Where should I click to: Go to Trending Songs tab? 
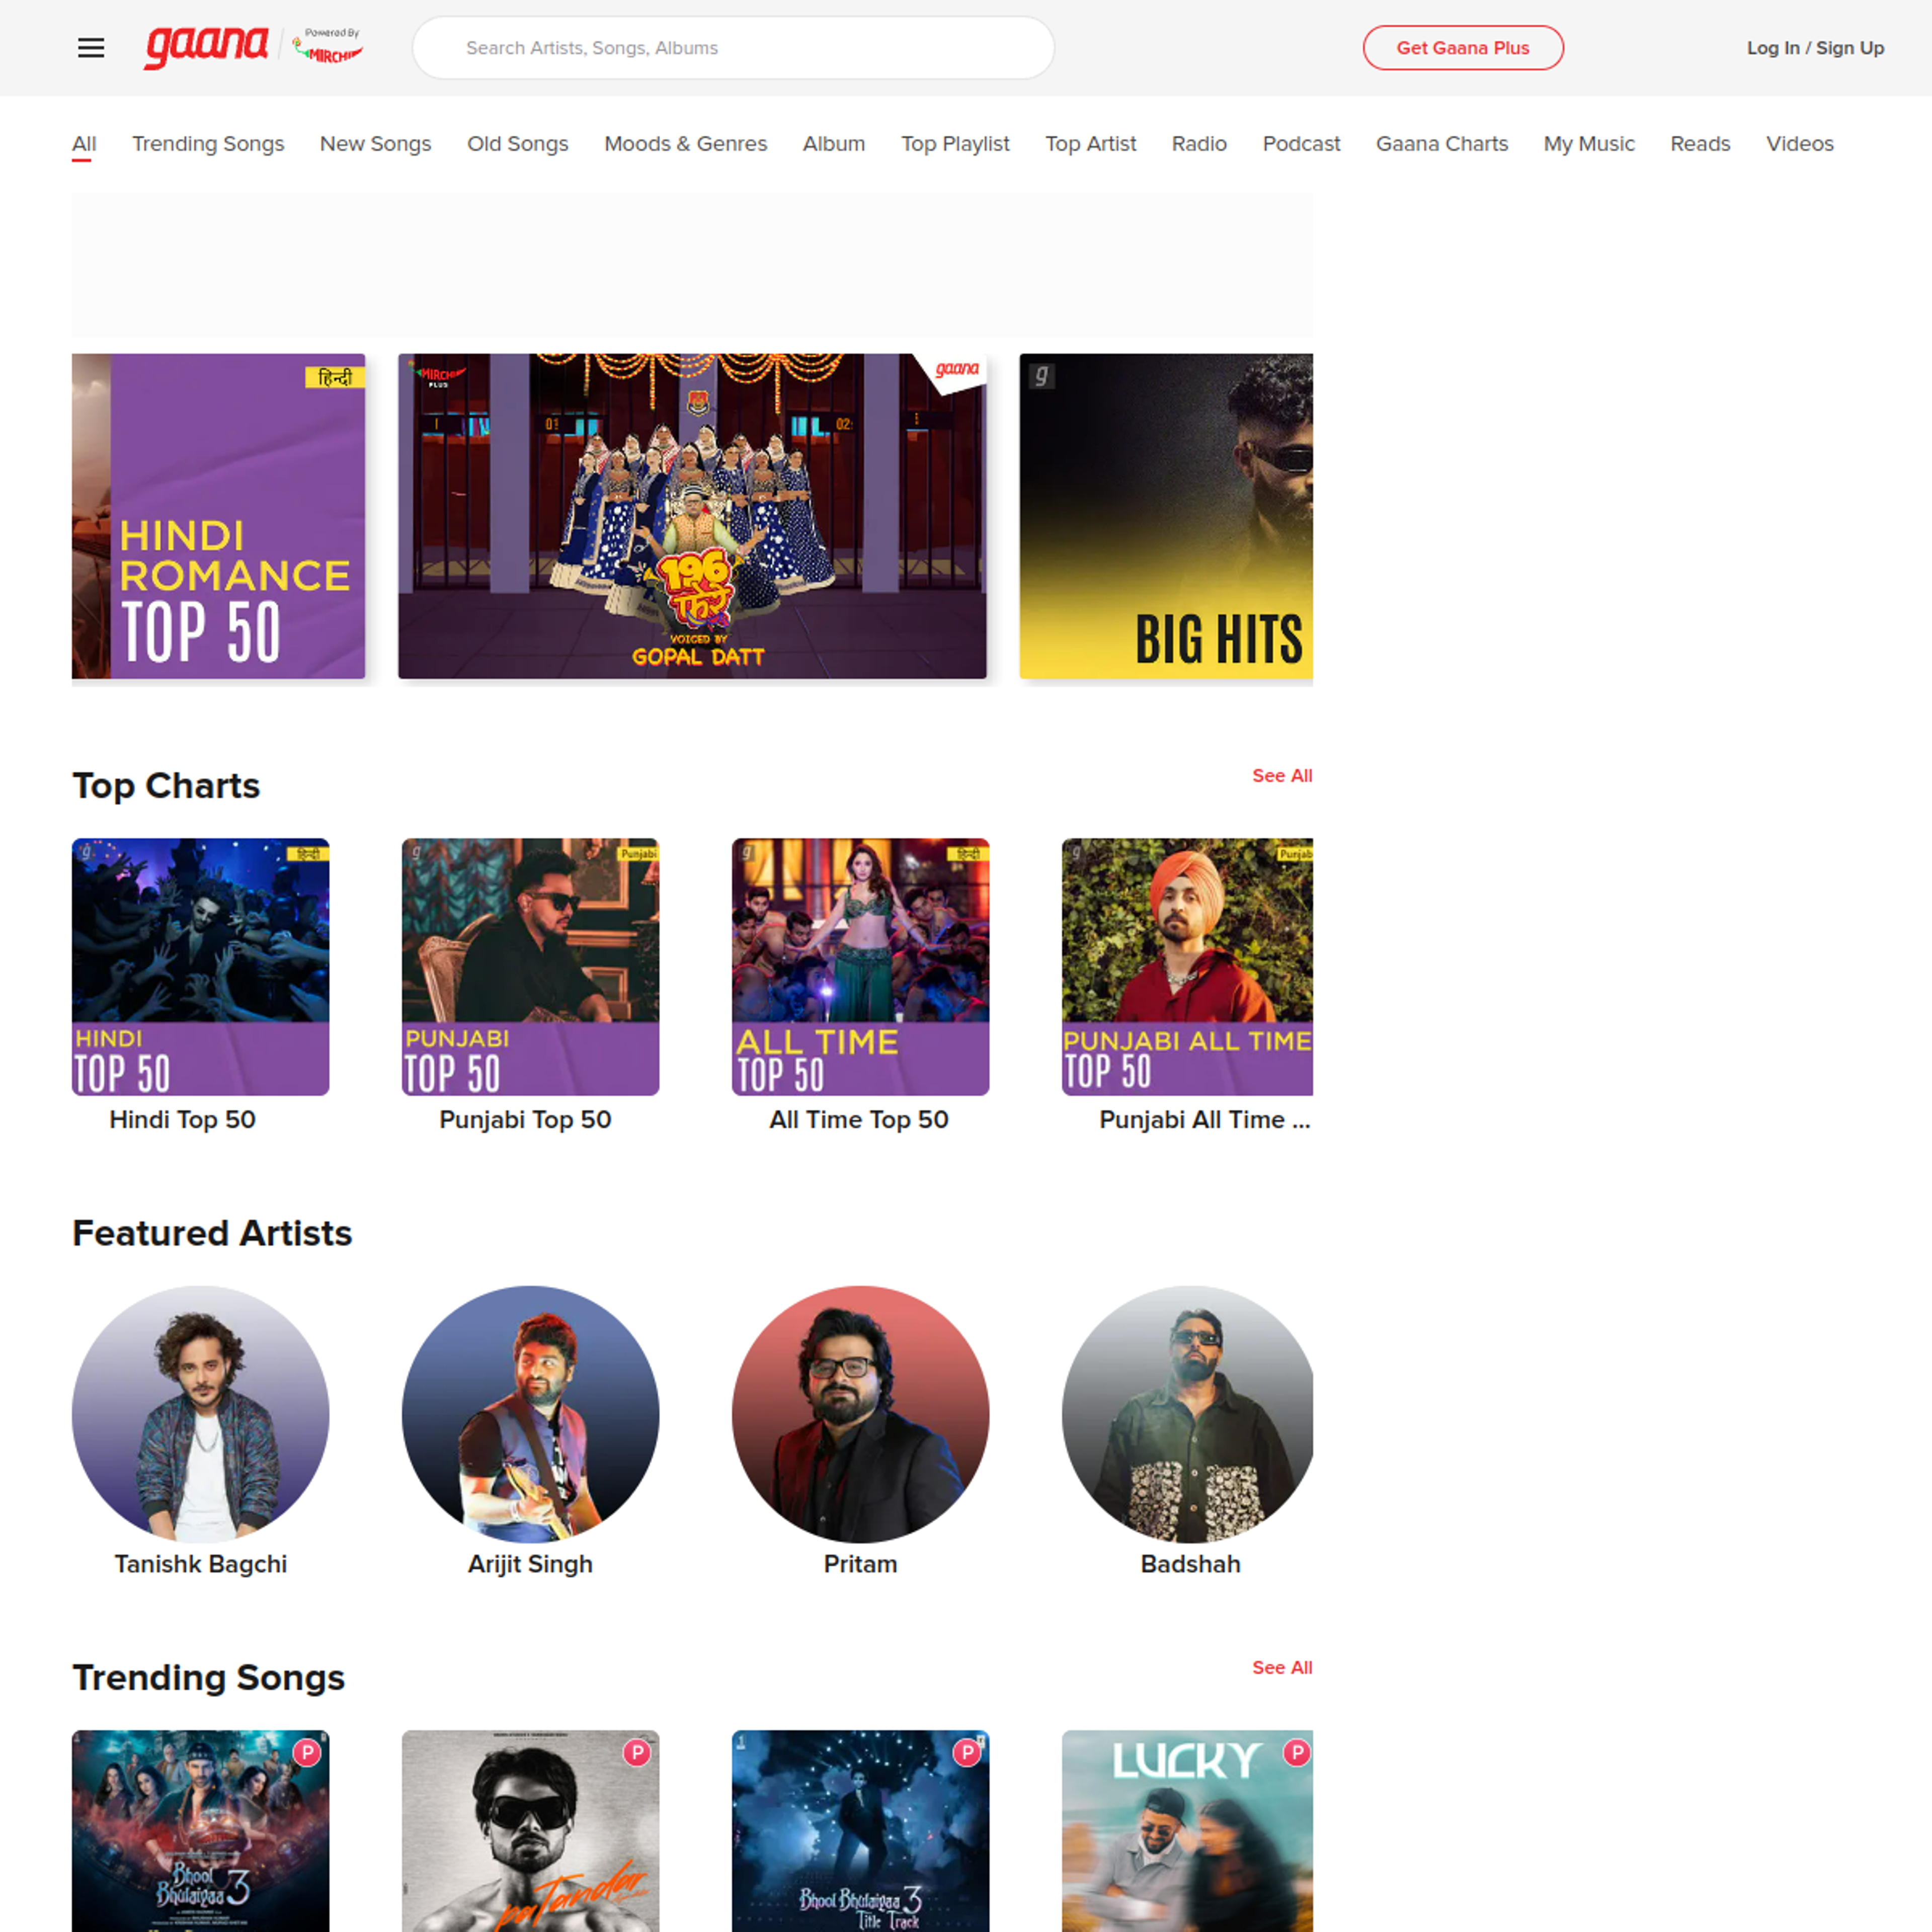[x=208, y=144]
